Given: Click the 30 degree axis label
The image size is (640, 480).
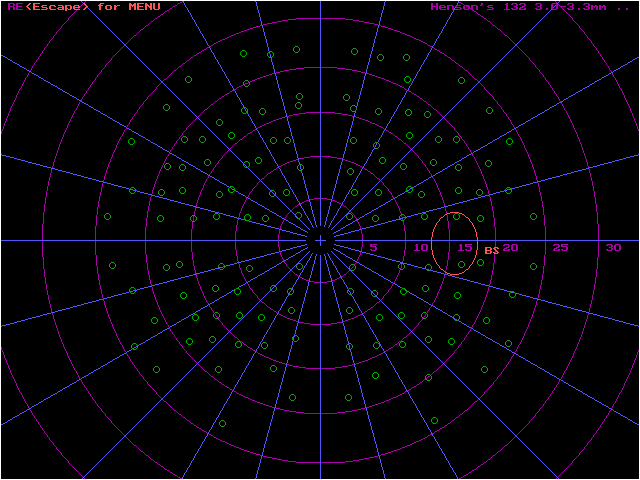Looking at the screenshot, I should [x=613, y=248].
